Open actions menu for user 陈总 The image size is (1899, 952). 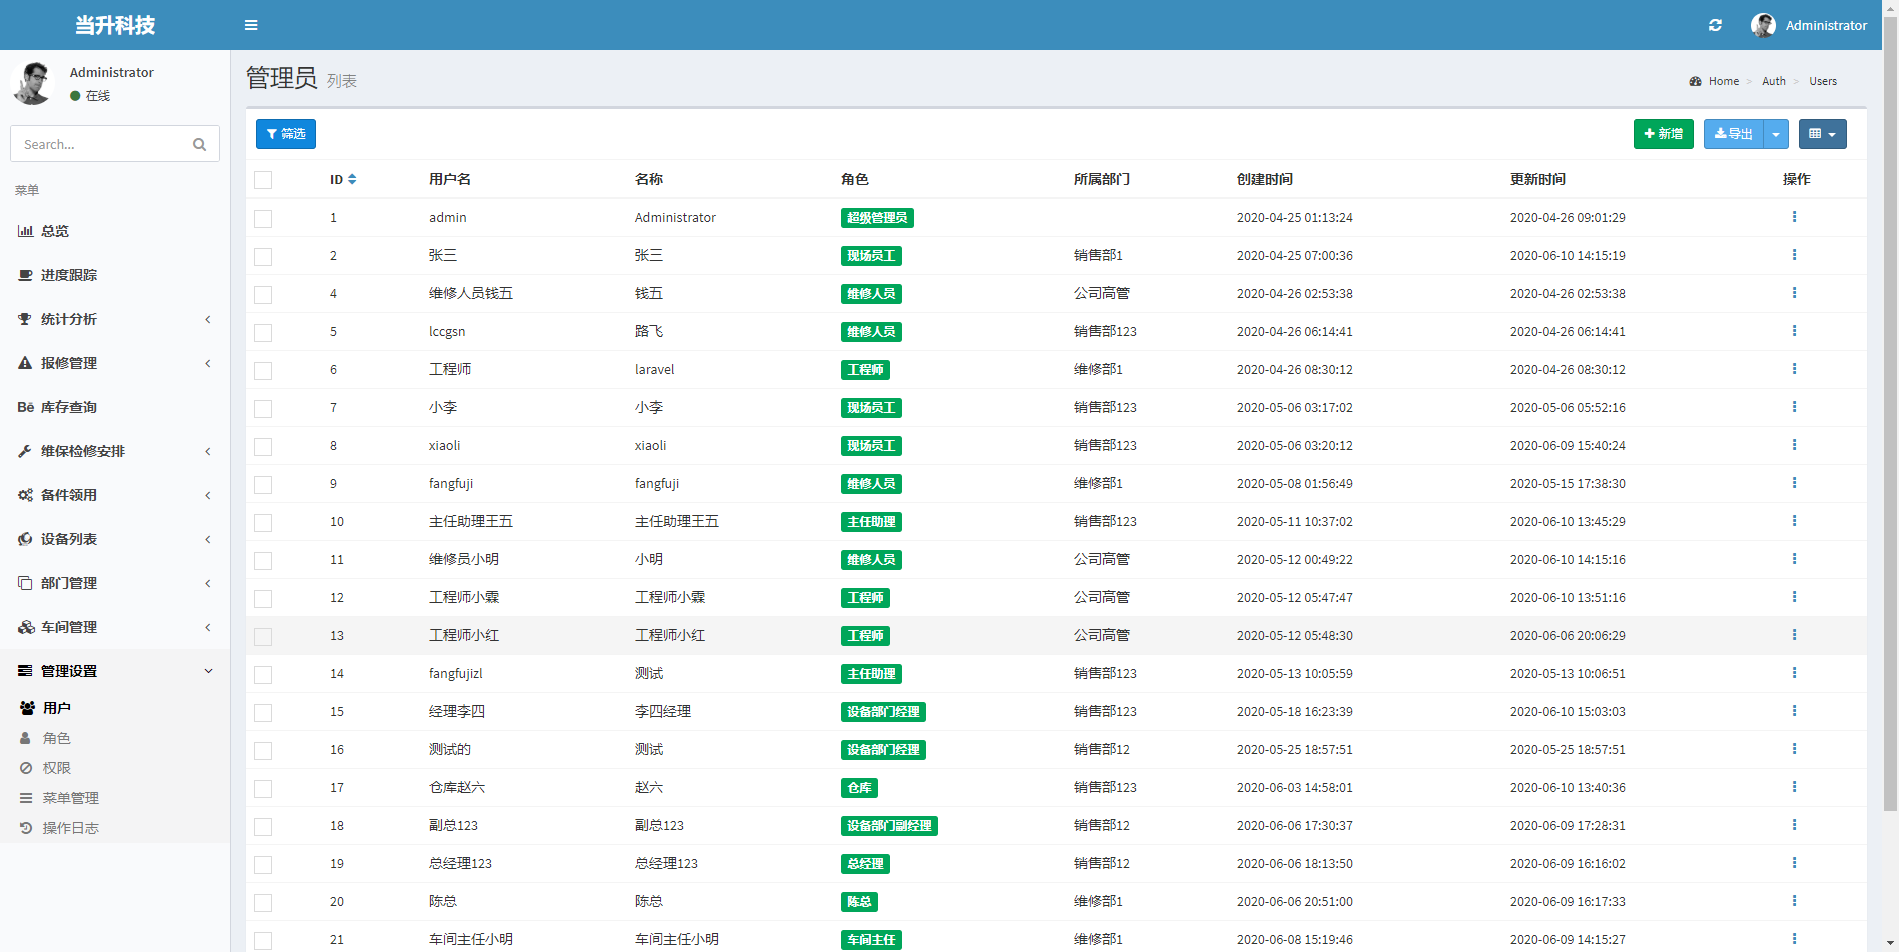tap(1794, 901)
